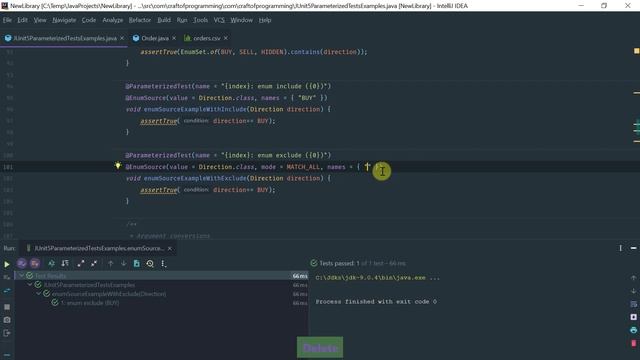This screenshot has height=360, width=640.
Task: Click the yellow inspection status indicator
Action: [636, 51]
